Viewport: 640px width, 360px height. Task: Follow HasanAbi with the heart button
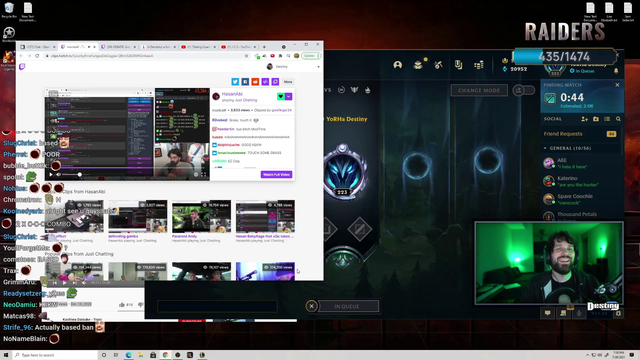(280, 96)
